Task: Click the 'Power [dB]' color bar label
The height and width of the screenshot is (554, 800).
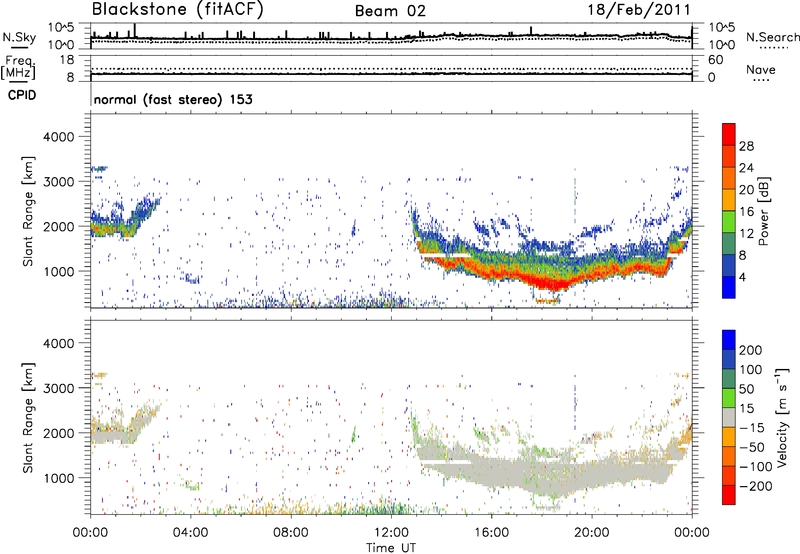Action: (x=763, y=211)
